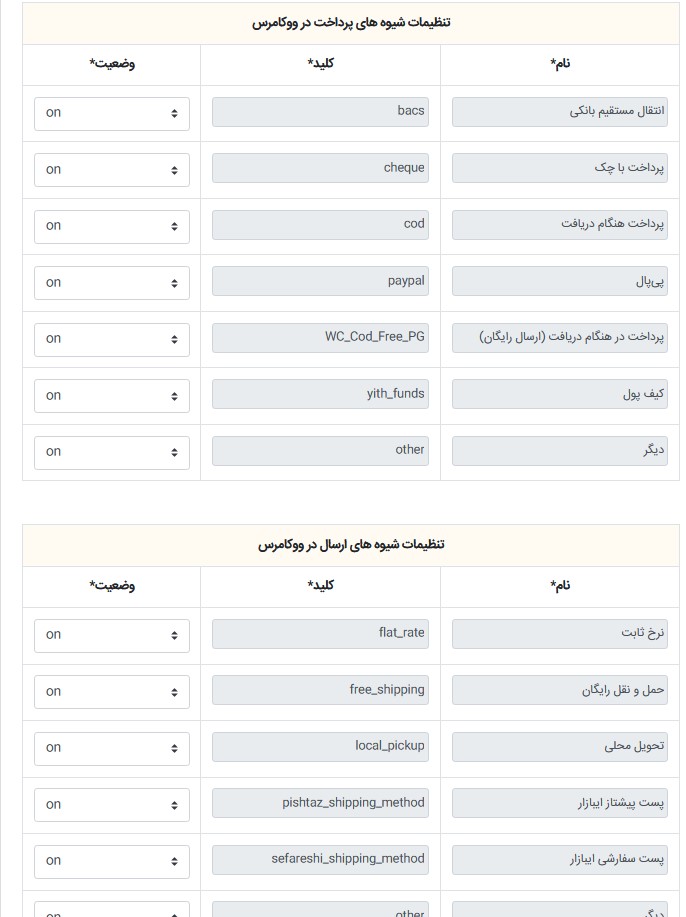Expand status select for WC_Cod_Free_PG row

(x=112, y=339)
